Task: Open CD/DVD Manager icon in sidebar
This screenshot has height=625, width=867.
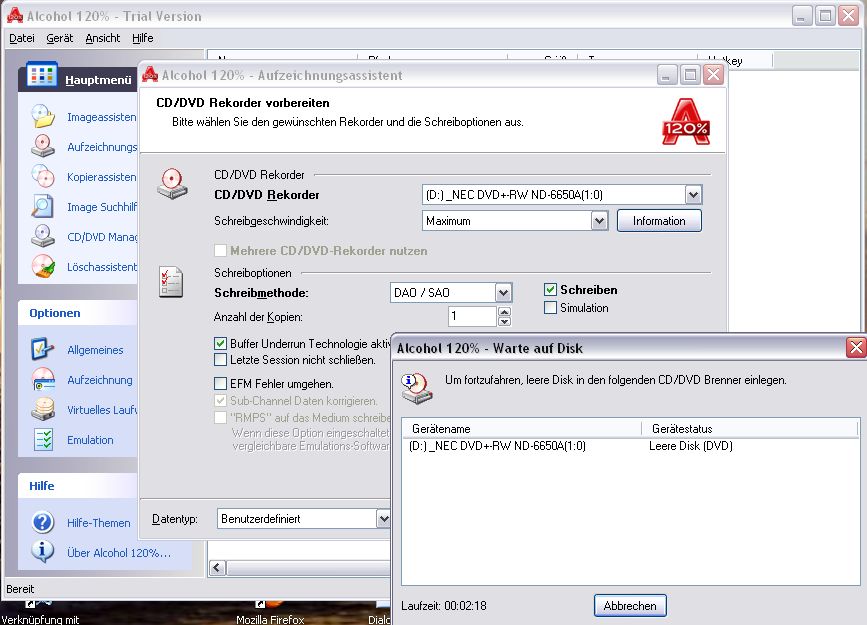Action: tap(43, 236)
